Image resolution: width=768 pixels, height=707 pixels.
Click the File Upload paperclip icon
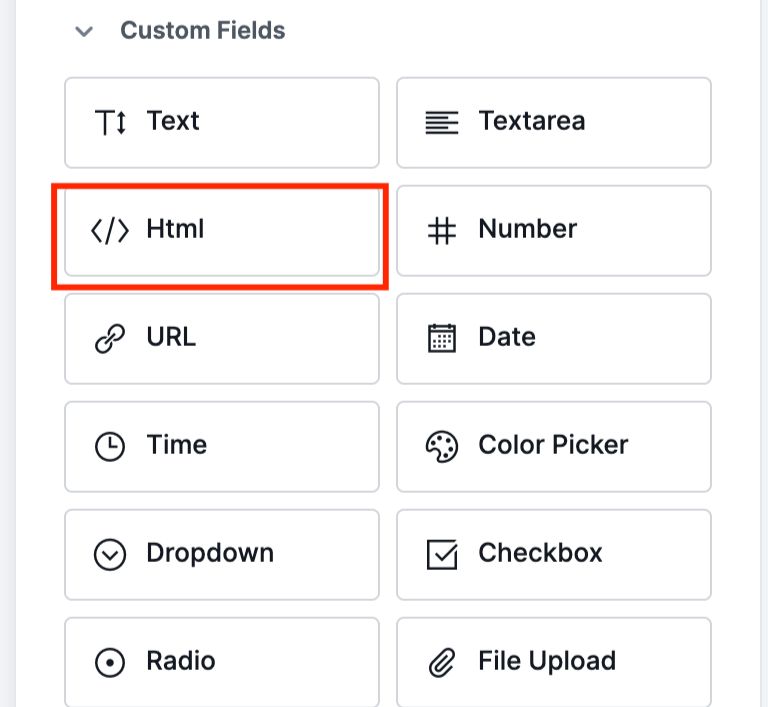coord(442,662)
